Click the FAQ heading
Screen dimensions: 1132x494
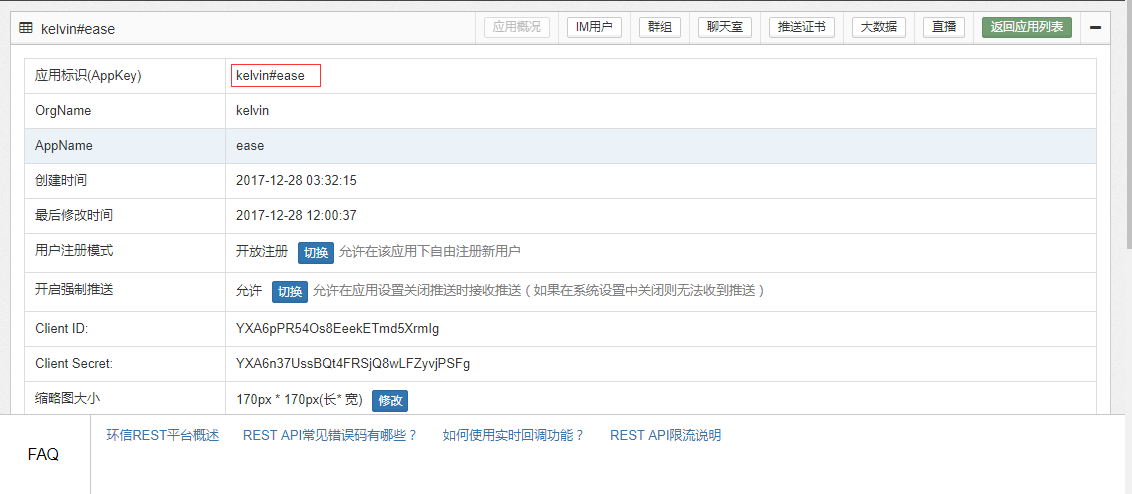coord(43,454)
